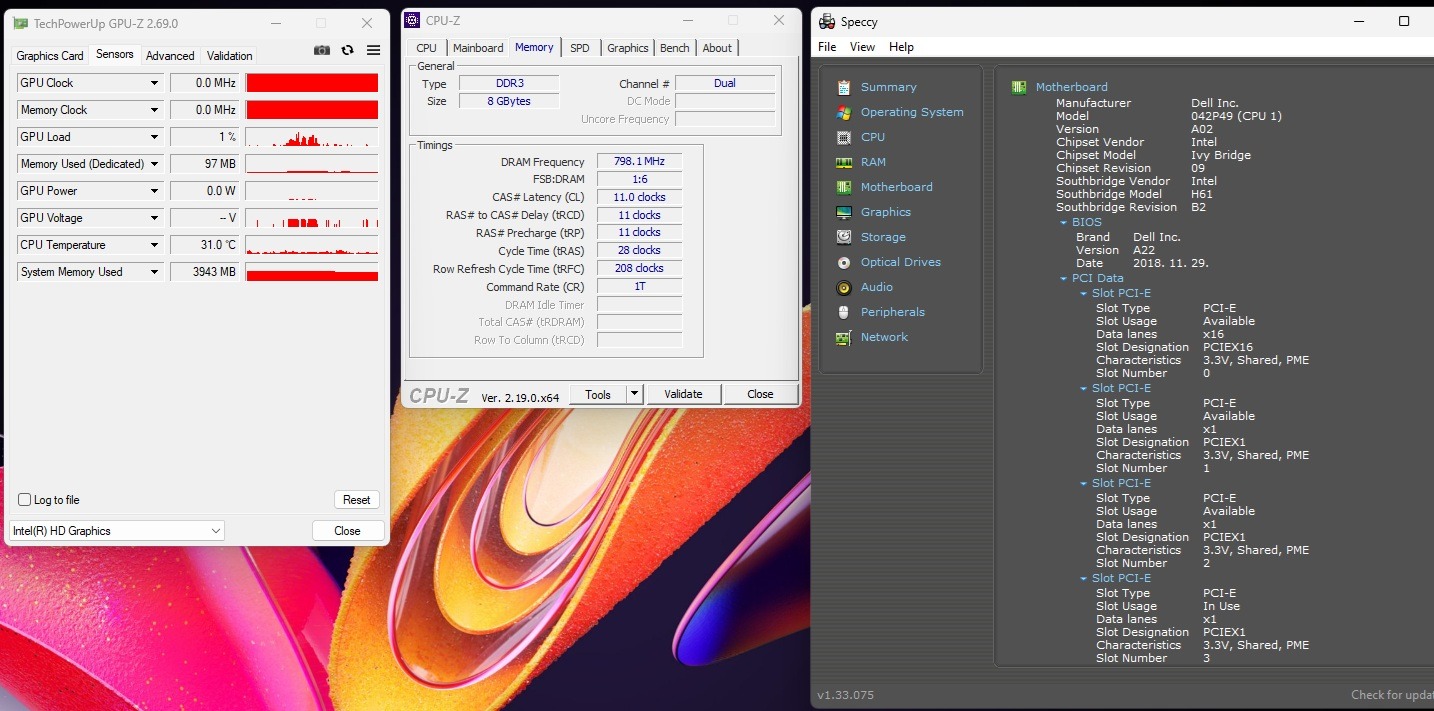Click the Summary icon in Speccy sidebar
The image size is (1434, 711).
844,87
